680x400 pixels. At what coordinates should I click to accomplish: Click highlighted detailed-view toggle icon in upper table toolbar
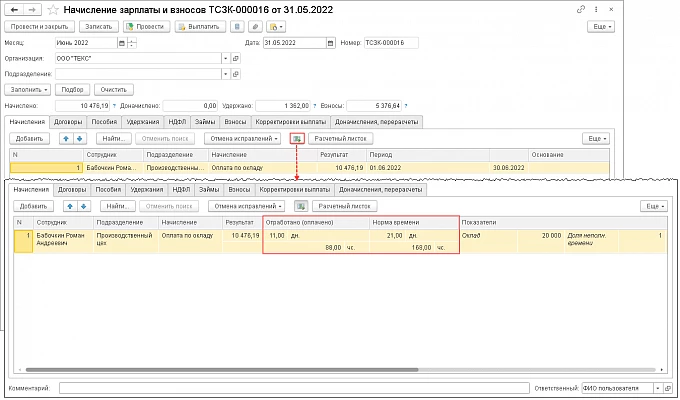297,138
